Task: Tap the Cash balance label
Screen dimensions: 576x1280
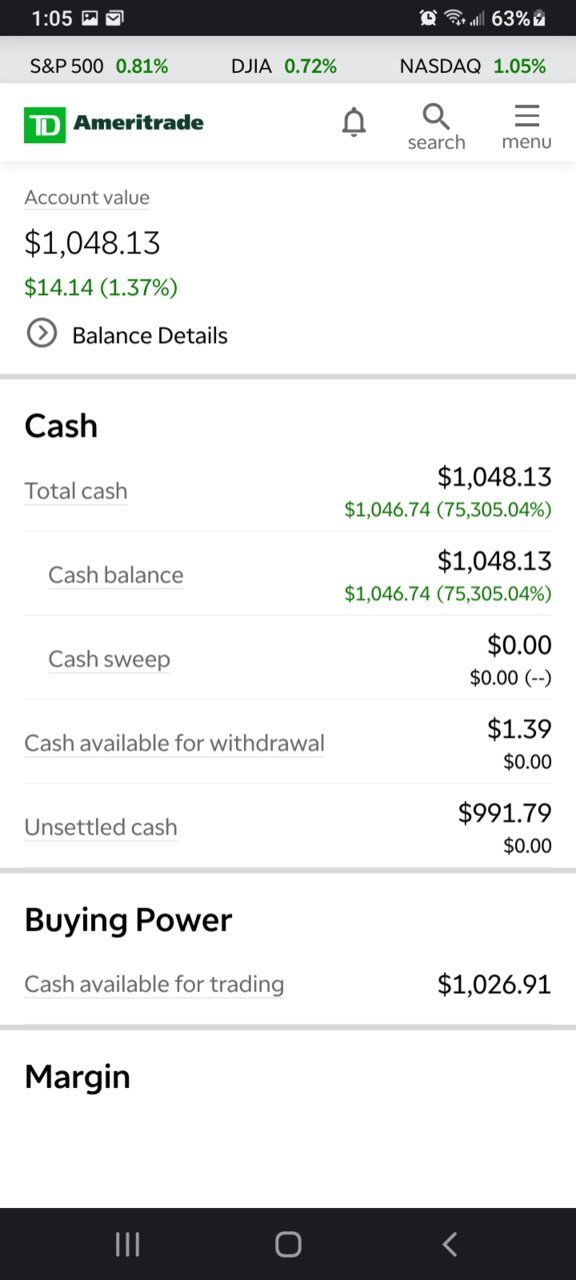Action: (x=116, y=575)
